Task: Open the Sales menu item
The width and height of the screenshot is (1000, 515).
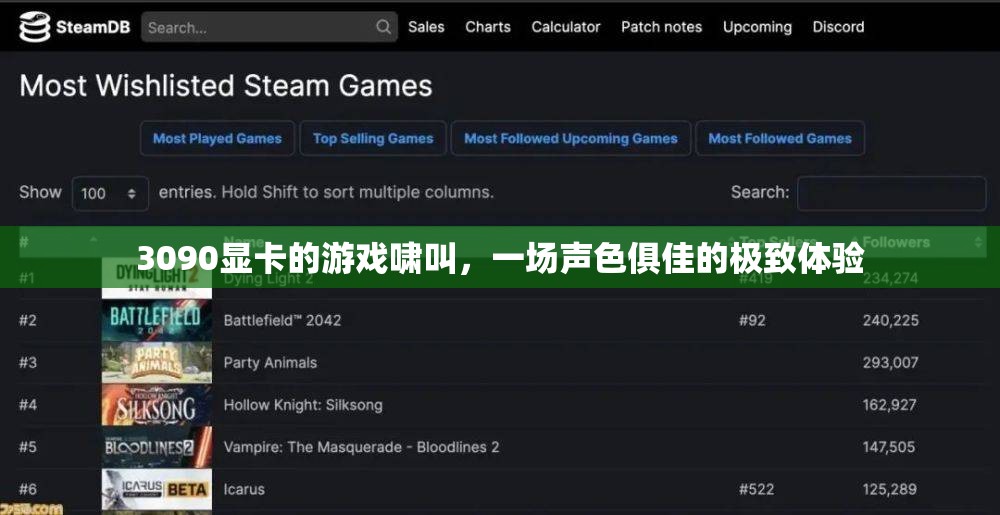Action: click(426, 27)
